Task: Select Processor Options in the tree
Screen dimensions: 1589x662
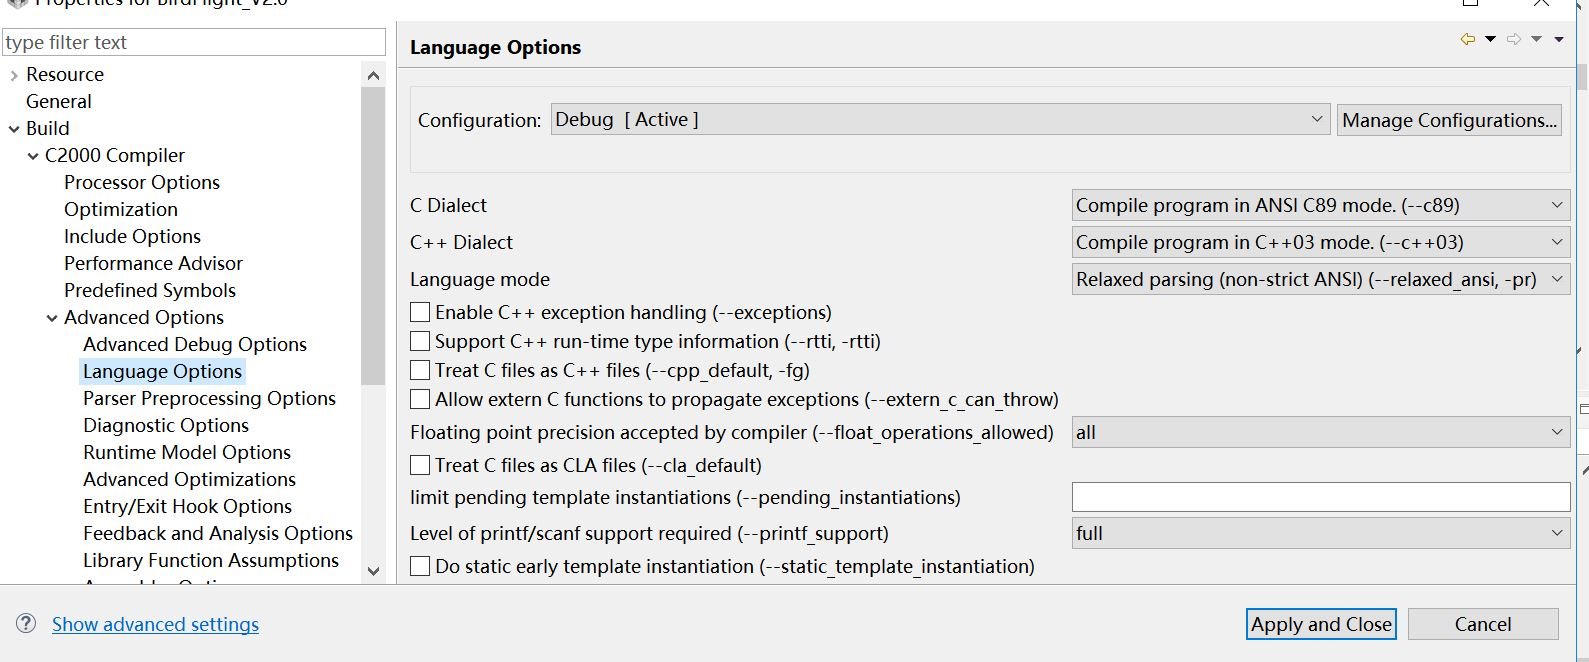Action: (x=142, y=183)
